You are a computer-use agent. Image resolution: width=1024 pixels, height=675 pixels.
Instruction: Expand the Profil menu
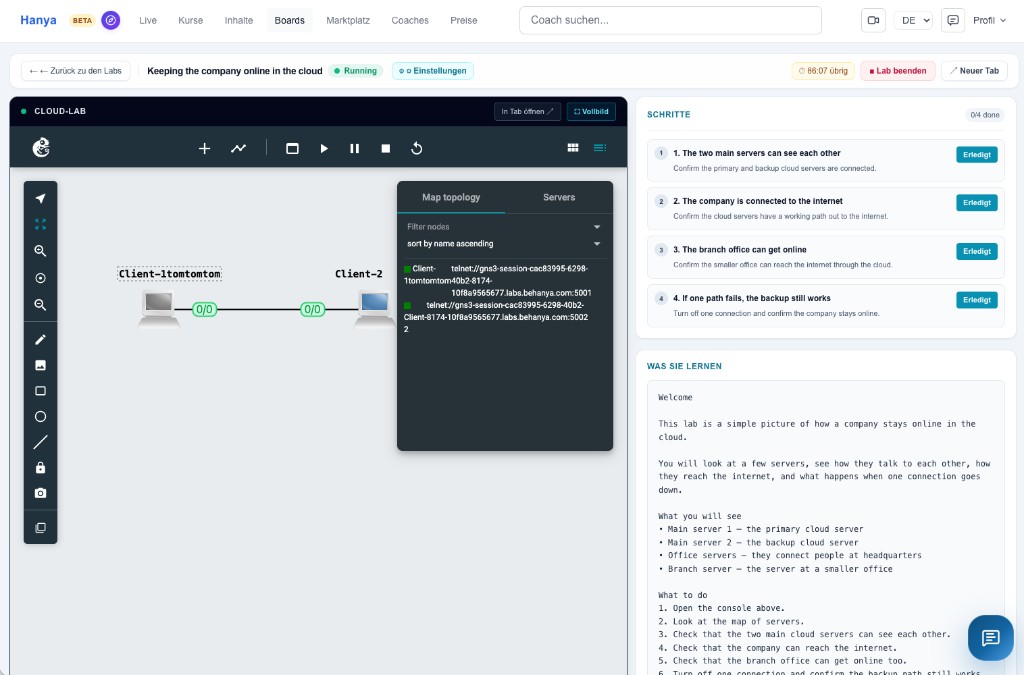pos(989,20)
